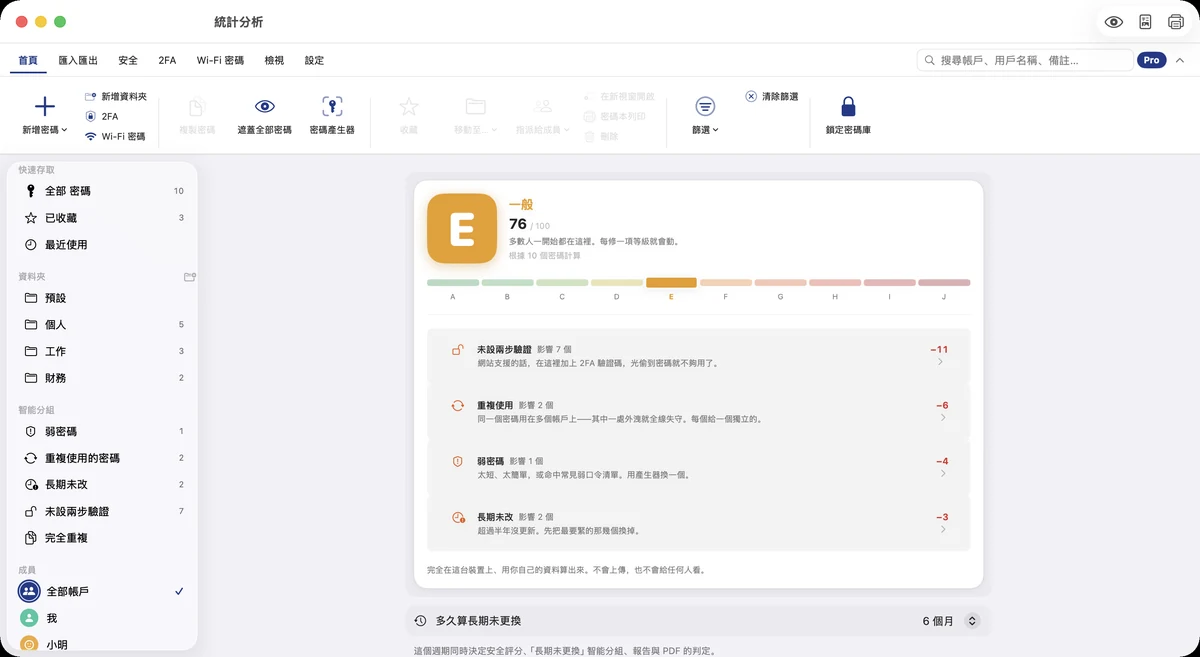Open the 6 個月 period dropdown
The width and height of the screenshot is (1200, 657).
pos(951,621)
